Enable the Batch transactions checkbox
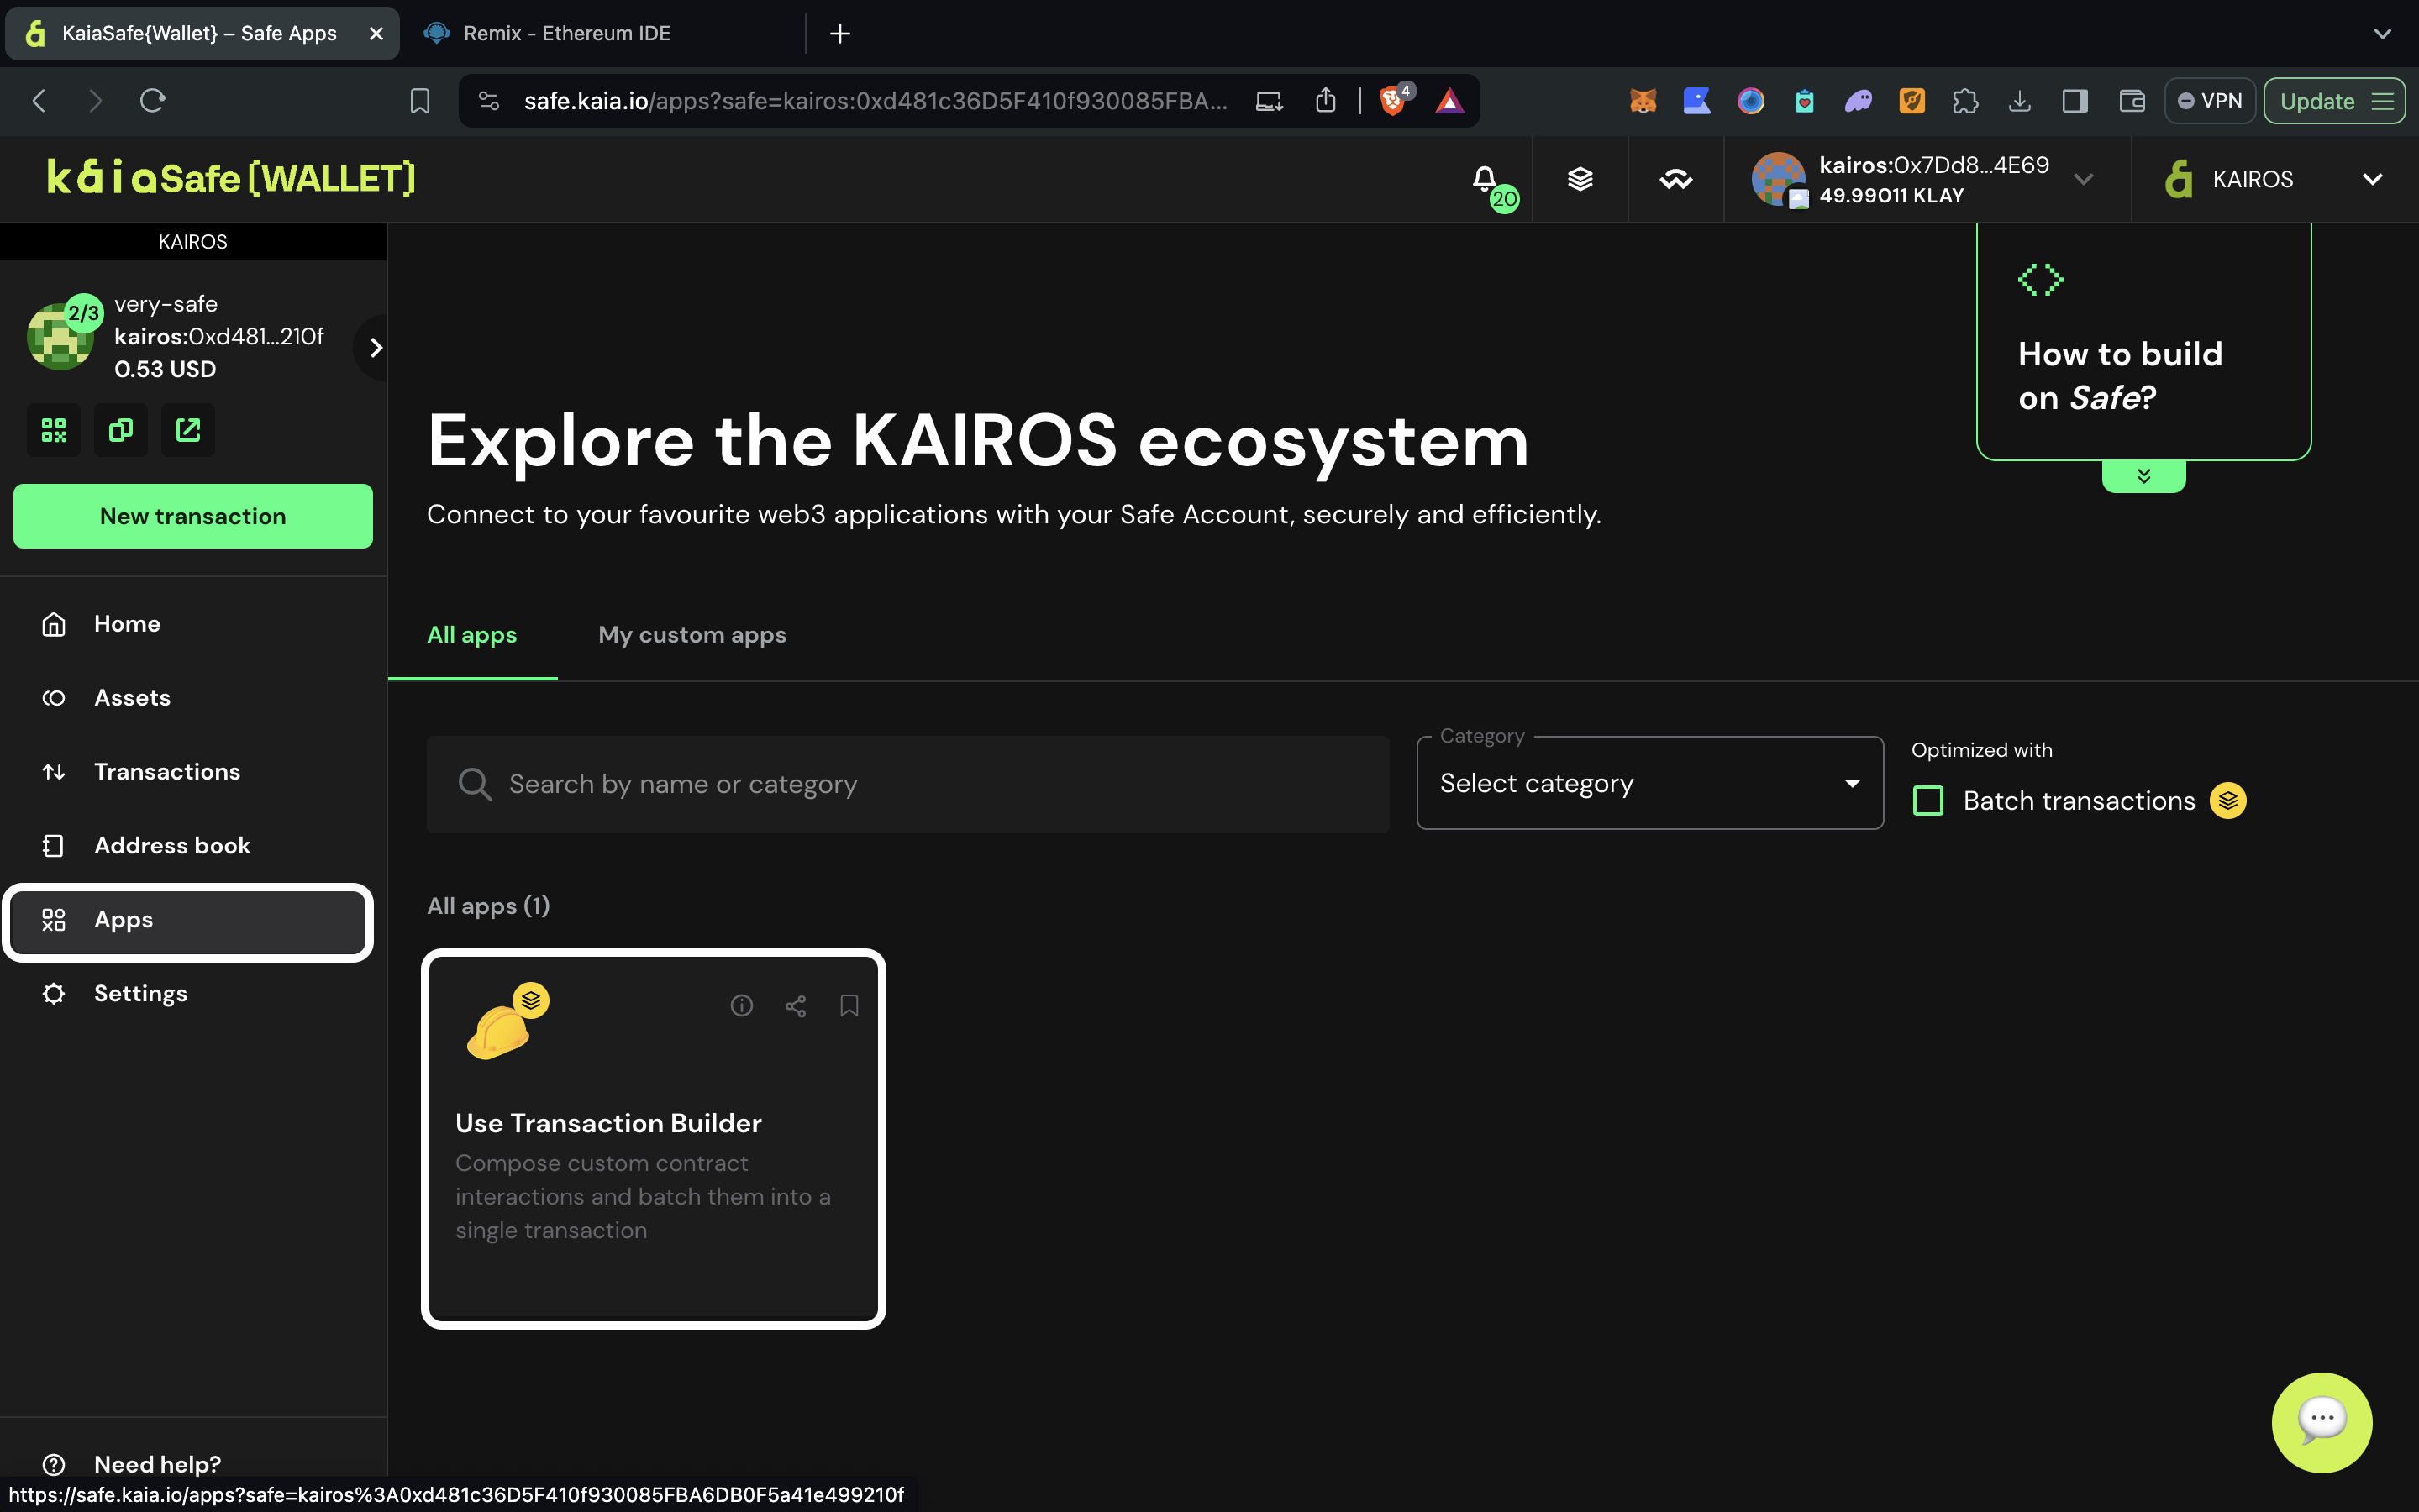2419x1512 pixels. pyautogui.click(x=1928, y=801)
